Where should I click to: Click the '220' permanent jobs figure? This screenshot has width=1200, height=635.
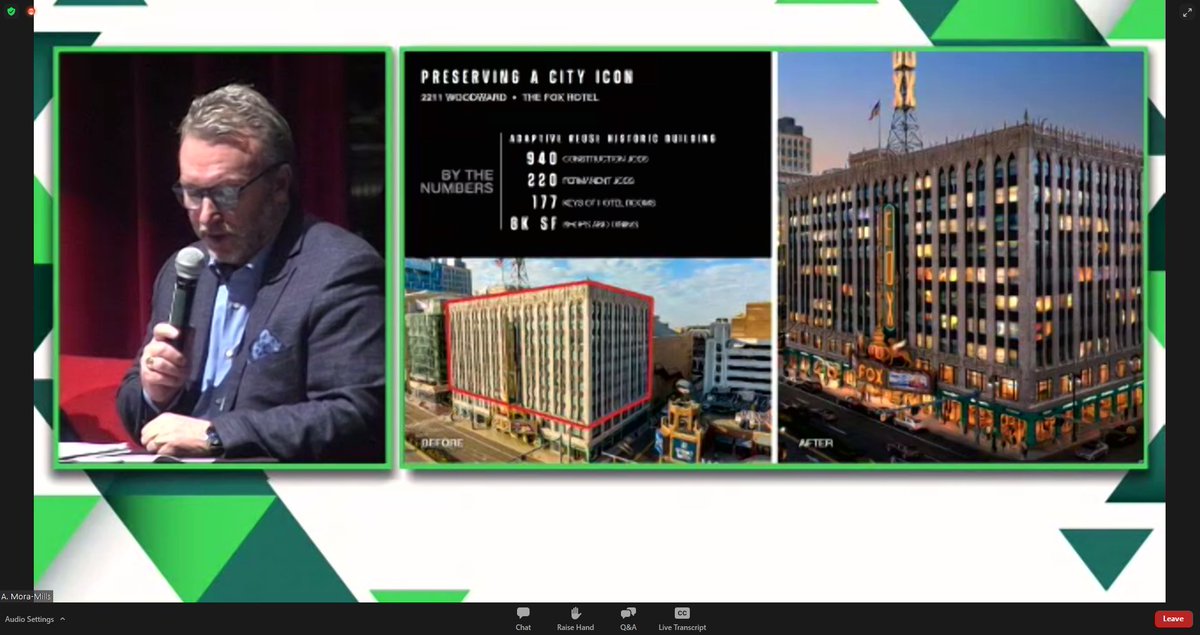click(x=541, y=181)
